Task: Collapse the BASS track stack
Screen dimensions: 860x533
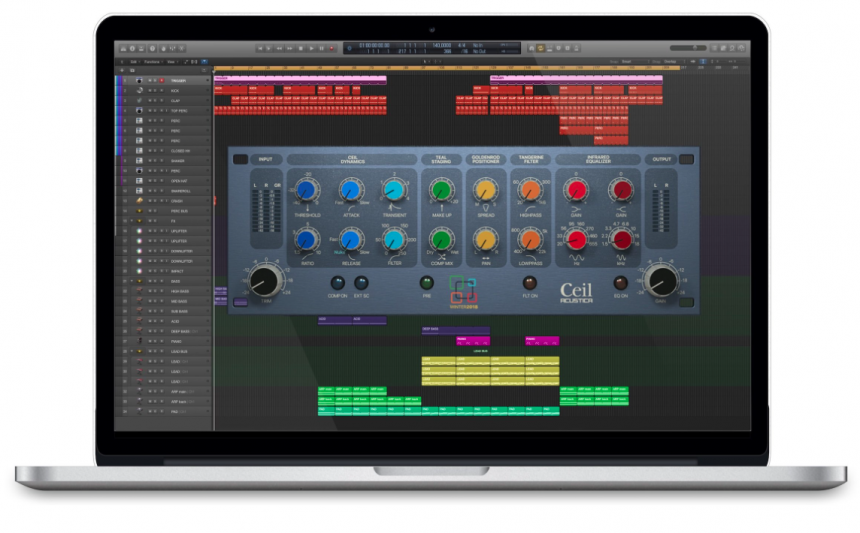Action: pos(132,281)
